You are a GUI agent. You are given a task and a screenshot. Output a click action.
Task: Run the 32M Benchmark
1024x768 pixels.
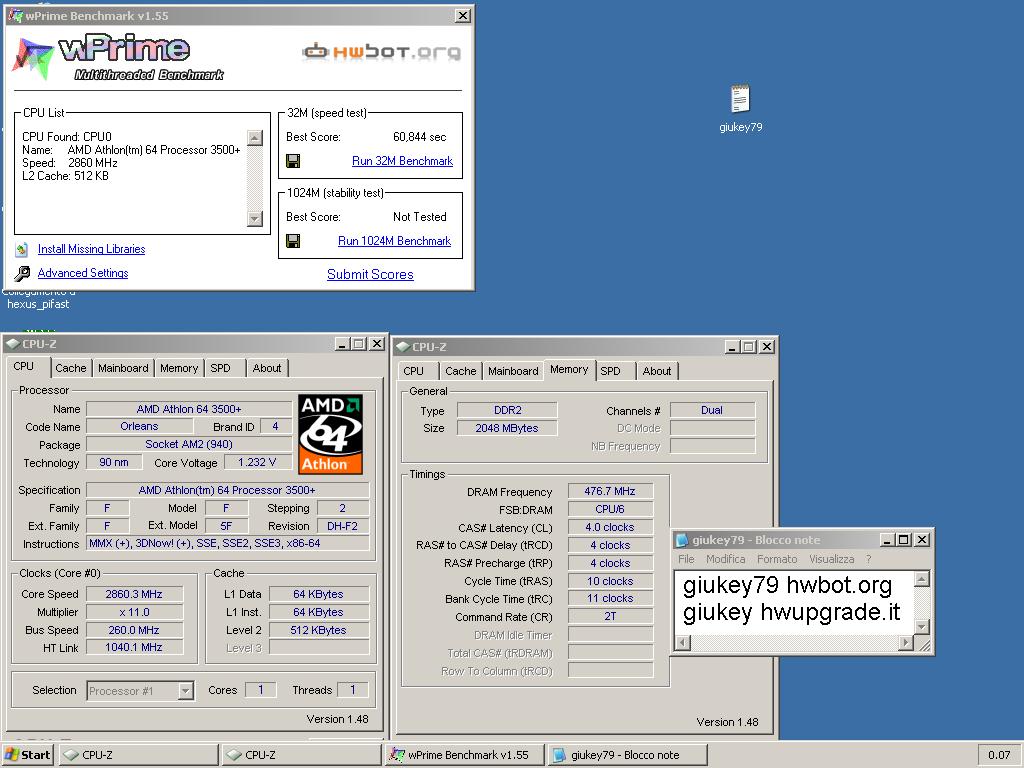[x=402, y=161]
